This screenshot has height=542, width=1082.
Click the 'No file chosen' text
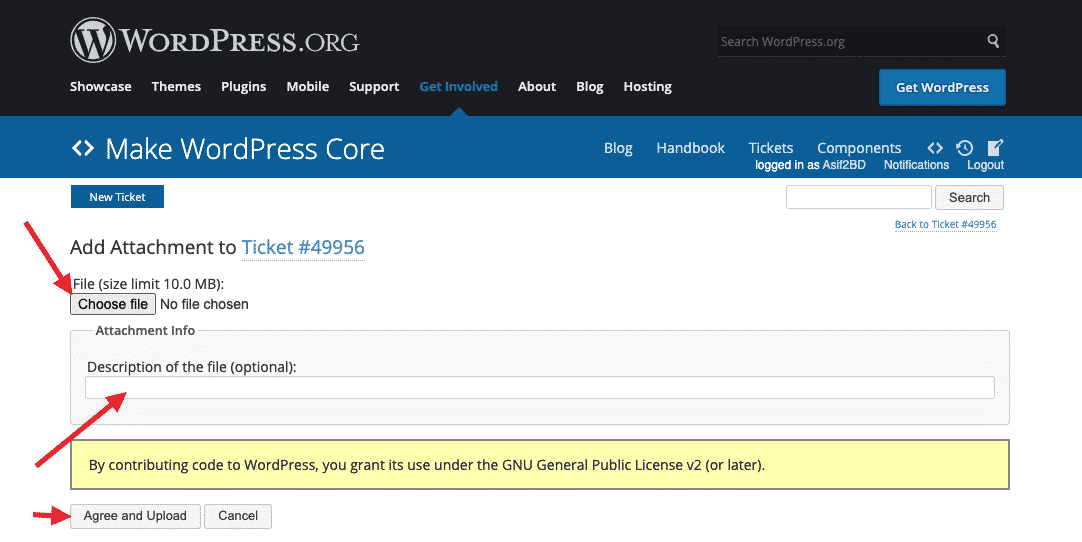point(204,304)
